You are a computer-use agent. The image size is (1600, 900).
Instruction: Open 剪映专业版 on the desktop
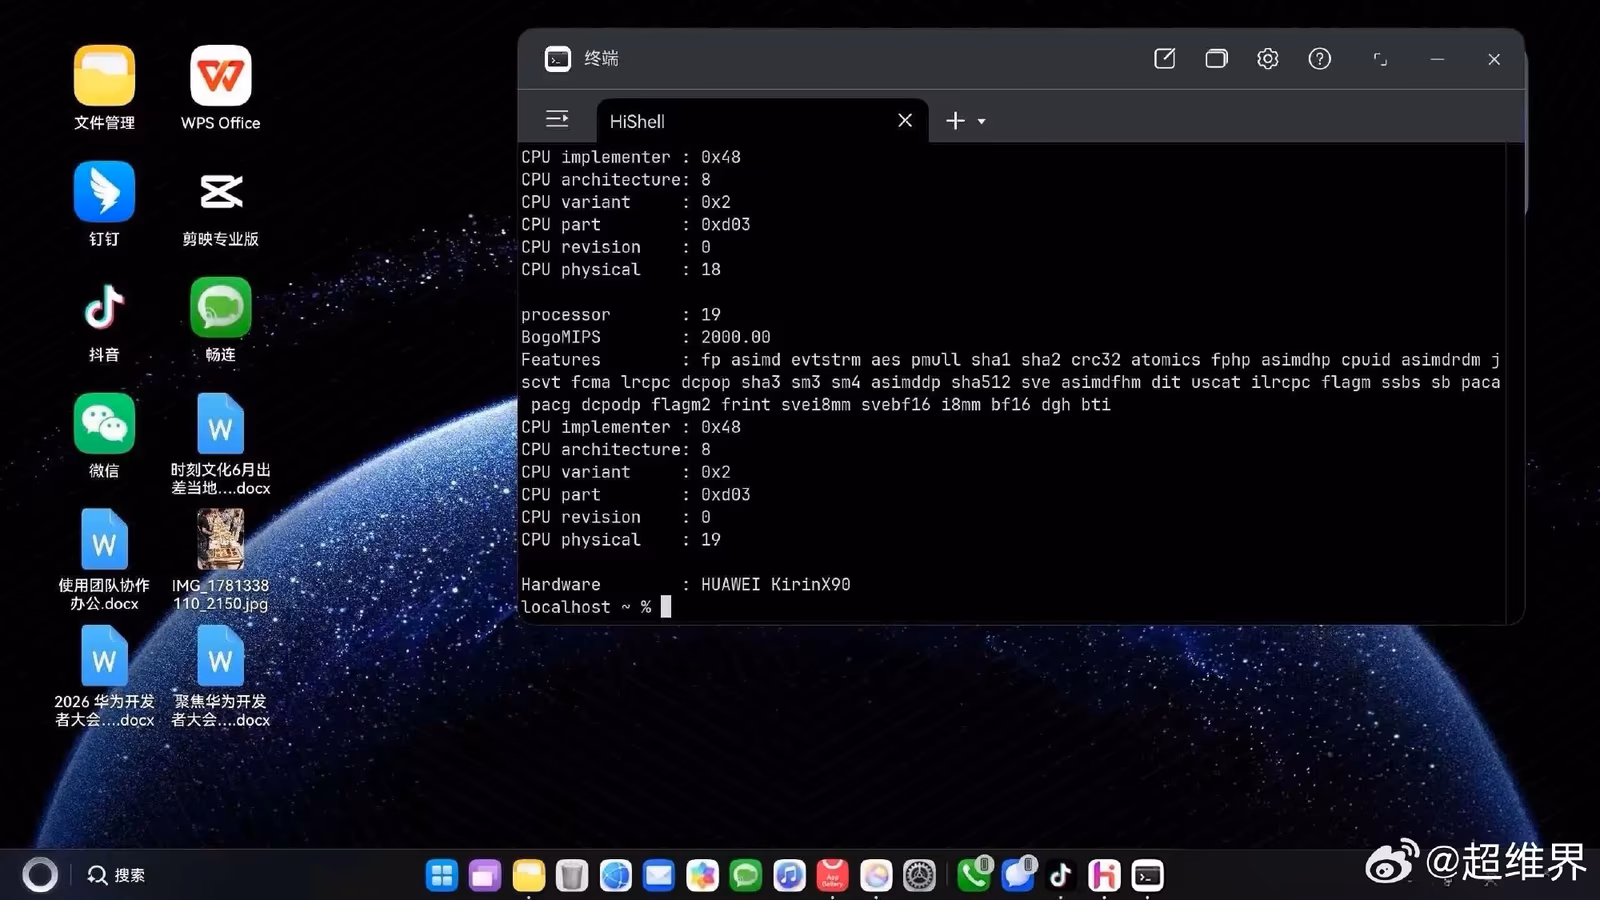[220, 192]
